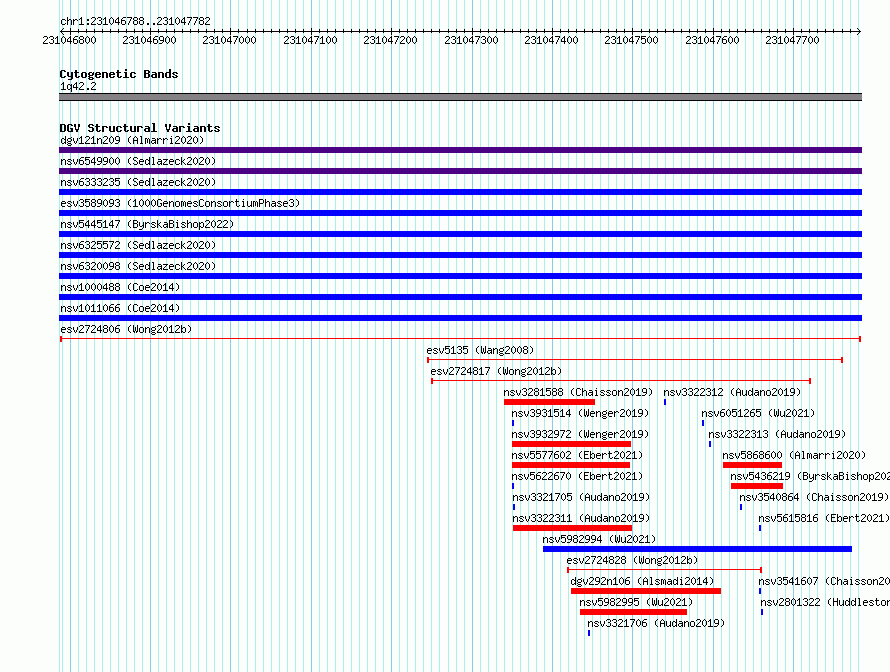Select esv5135 (Wang2008) variant label
Screen dimensions: 890x672
click(480, 350)
